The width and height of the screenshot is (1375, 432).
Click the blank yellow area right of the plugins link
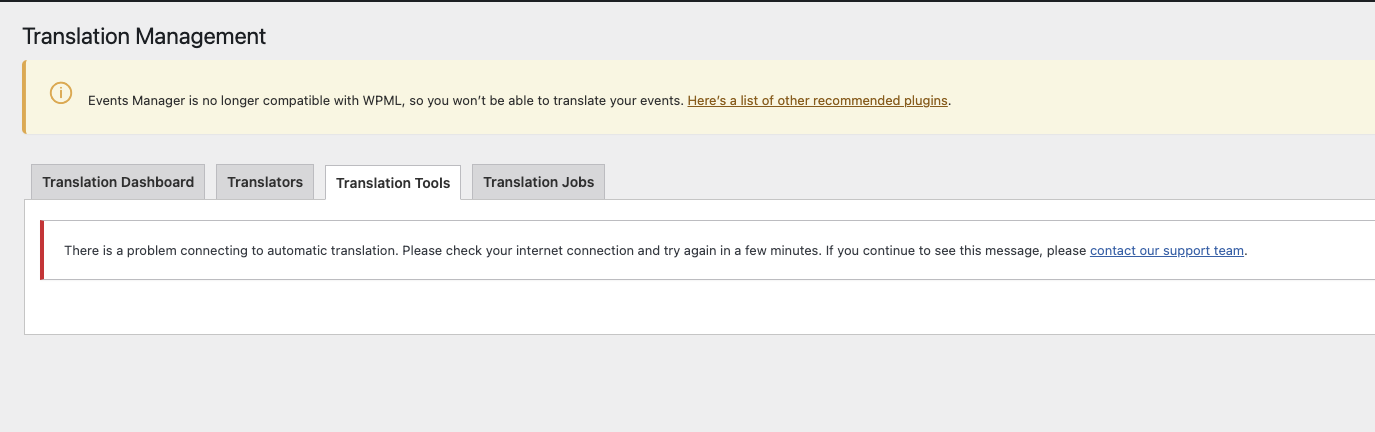point(1160,100)
